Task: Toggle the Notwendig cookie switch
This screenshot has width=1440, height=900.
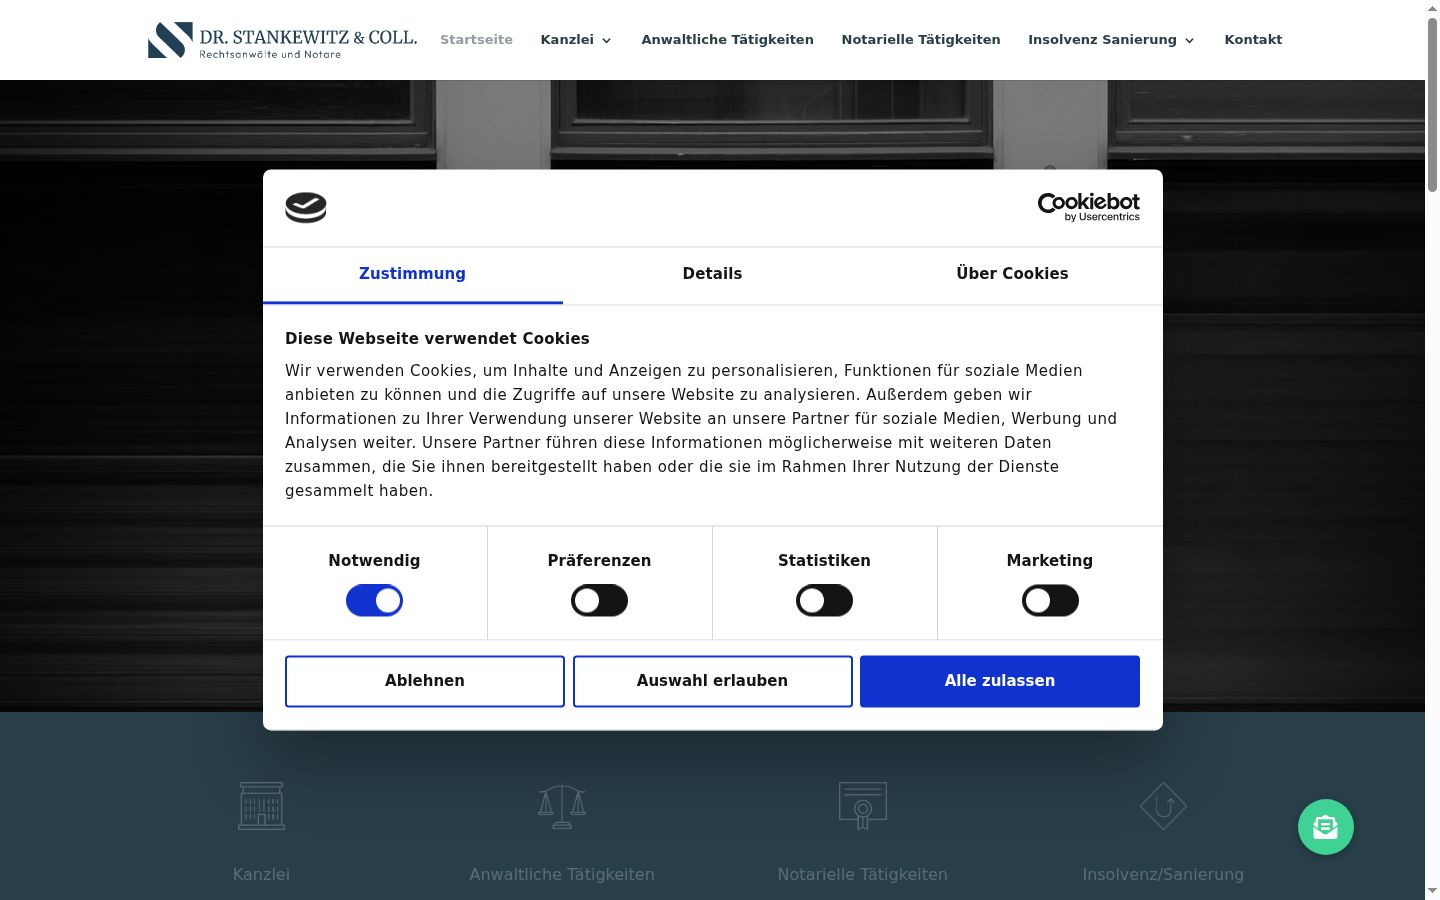Action: click(x=374, y=600)
